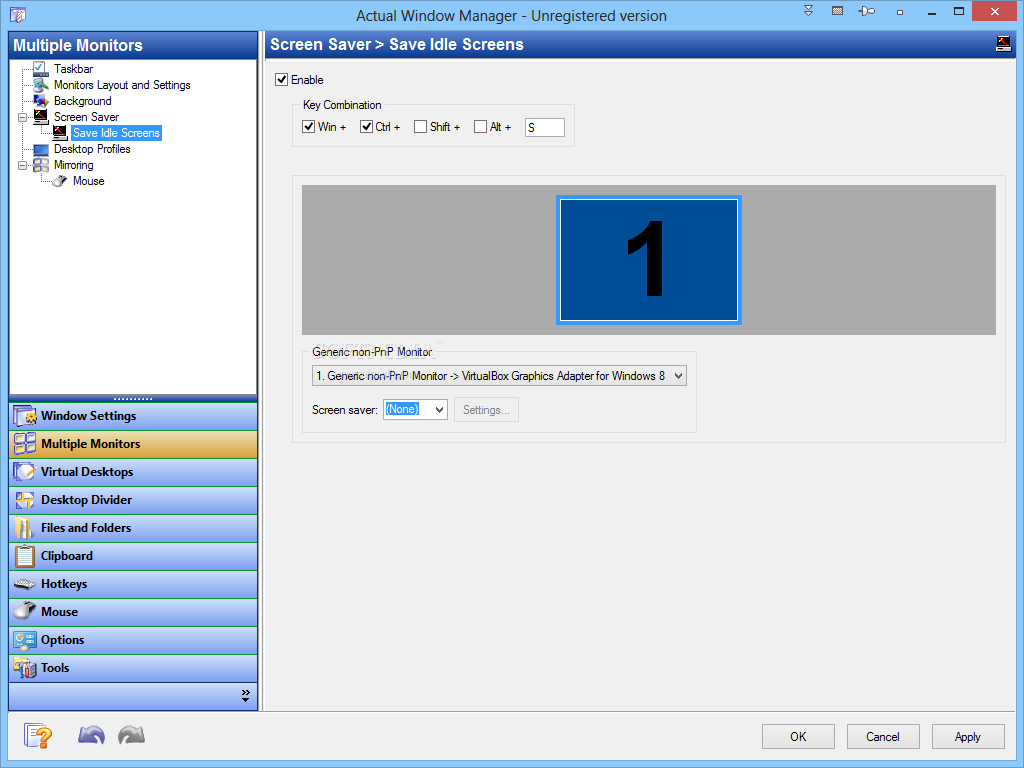
Task: Check the Alt + modifier
Action: (481, 127)
